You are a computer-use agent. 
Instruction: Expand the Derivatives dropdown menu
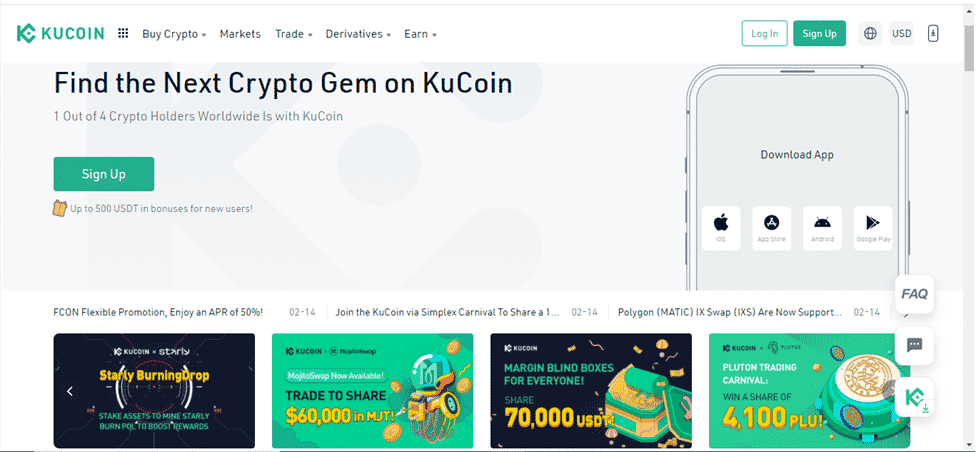coord(358,34)
